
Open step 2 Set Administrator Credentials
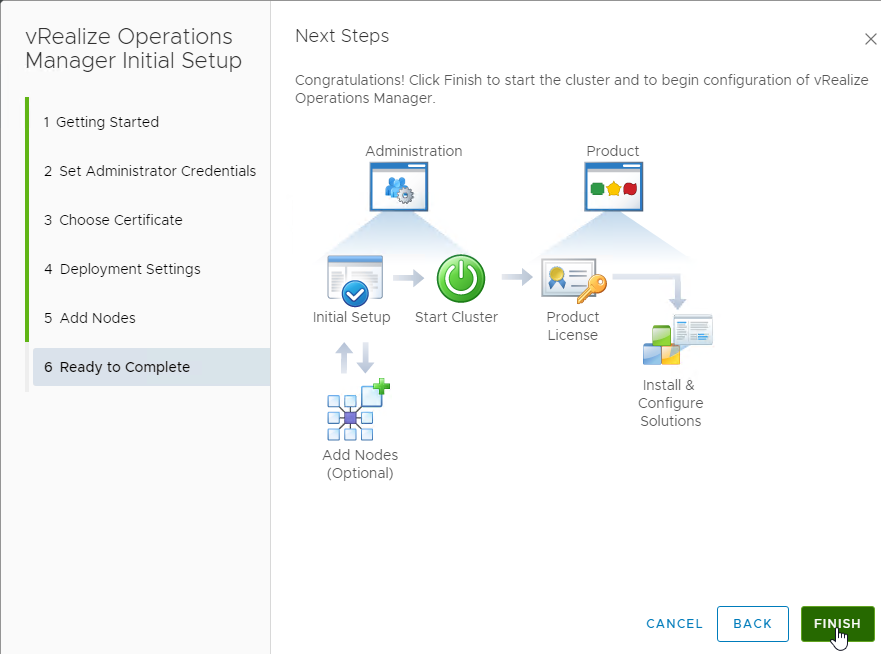point(150,171)
